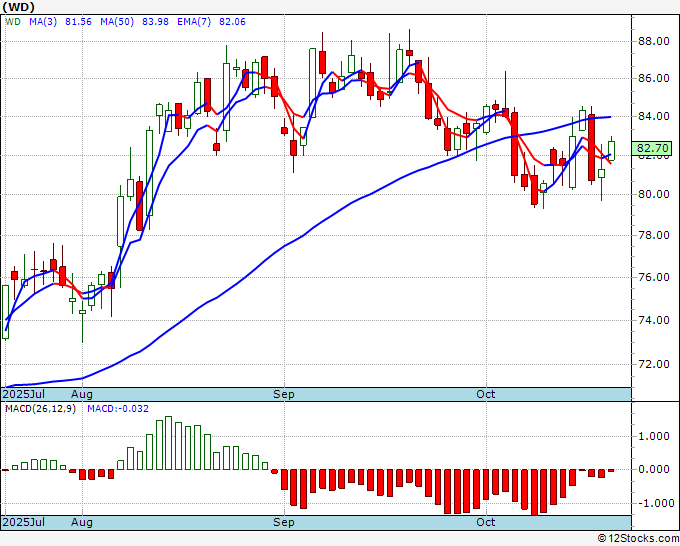This screenshot has width=680, height=546.
Task: Click the 76.00 price axis label
Action: click(653, 277)
